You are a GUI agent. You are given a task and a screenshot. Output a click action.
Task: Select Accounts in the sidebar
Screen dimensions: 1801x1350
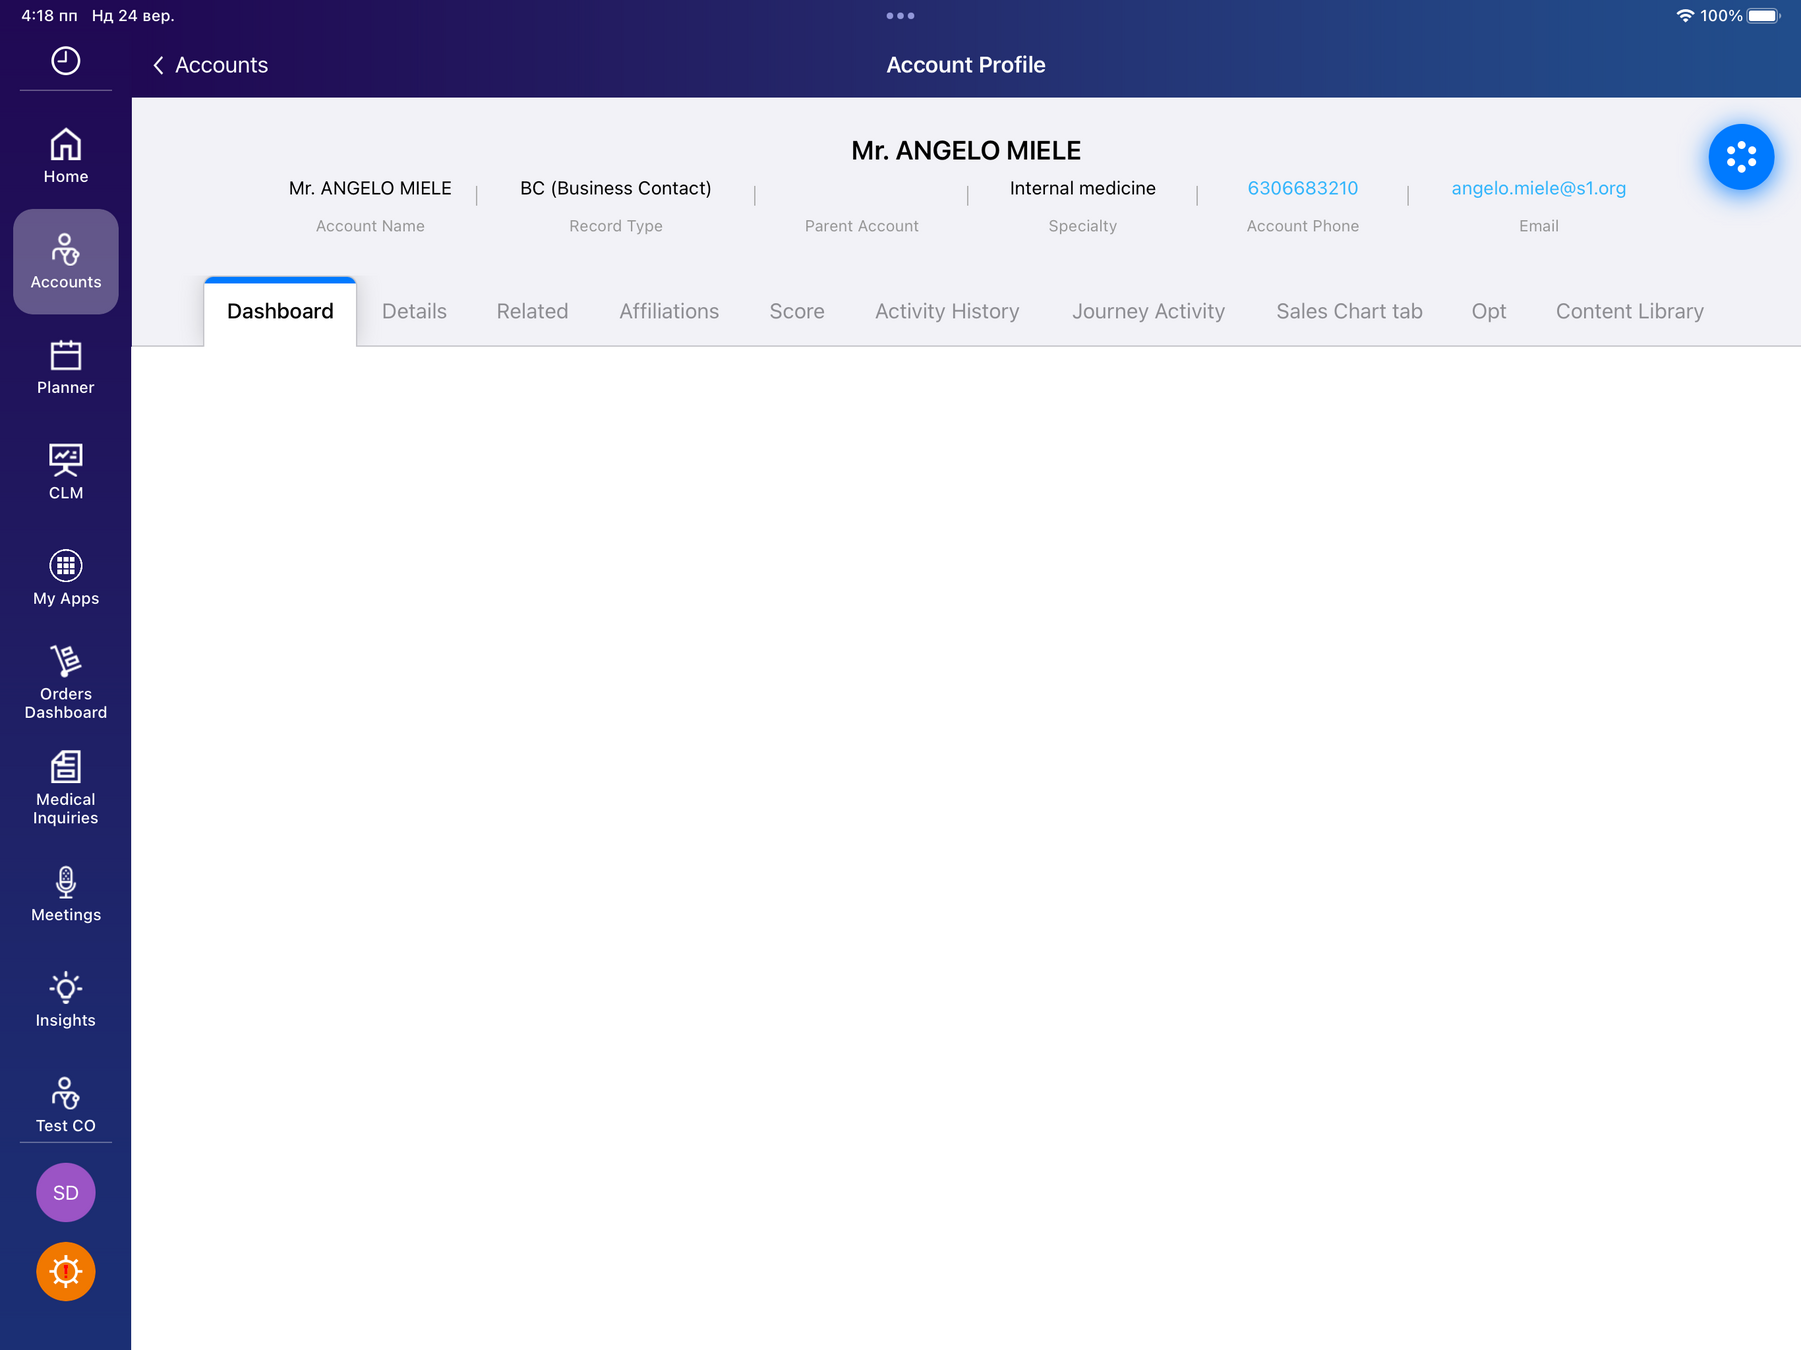65,261
